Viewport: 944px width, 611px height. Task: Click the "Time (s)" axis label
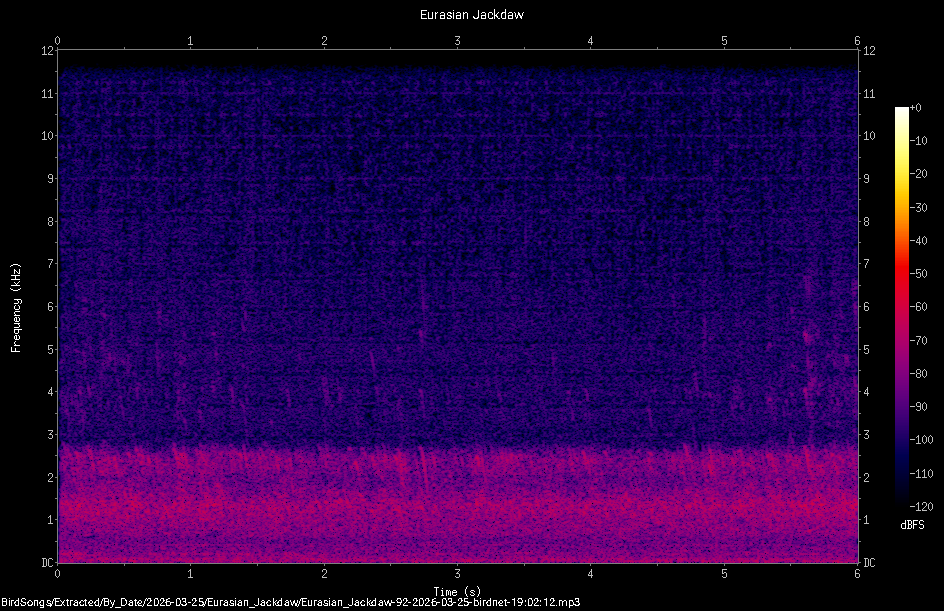(458, 591)
